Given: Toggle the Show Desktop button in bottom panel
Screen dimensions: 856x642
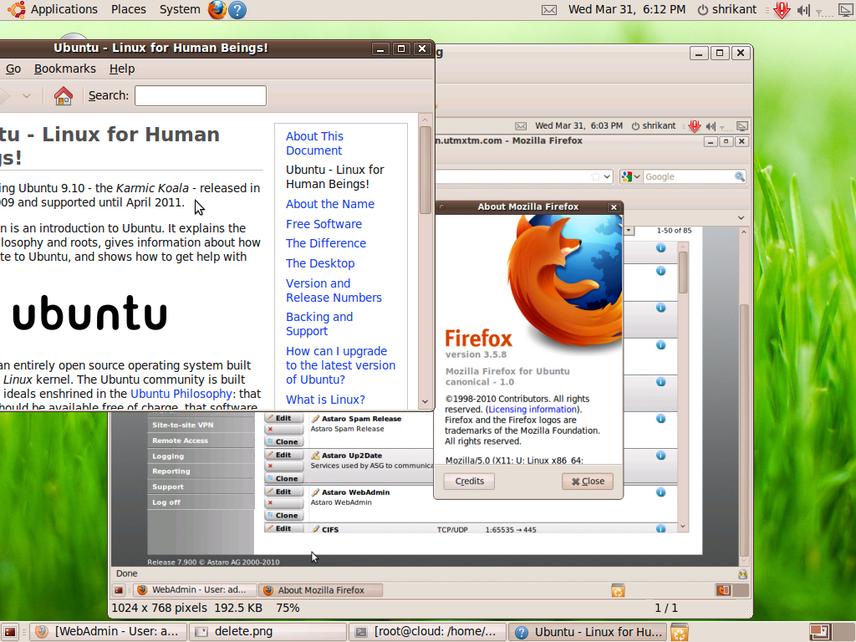Looking at the screenshot, I should (11, 632).
